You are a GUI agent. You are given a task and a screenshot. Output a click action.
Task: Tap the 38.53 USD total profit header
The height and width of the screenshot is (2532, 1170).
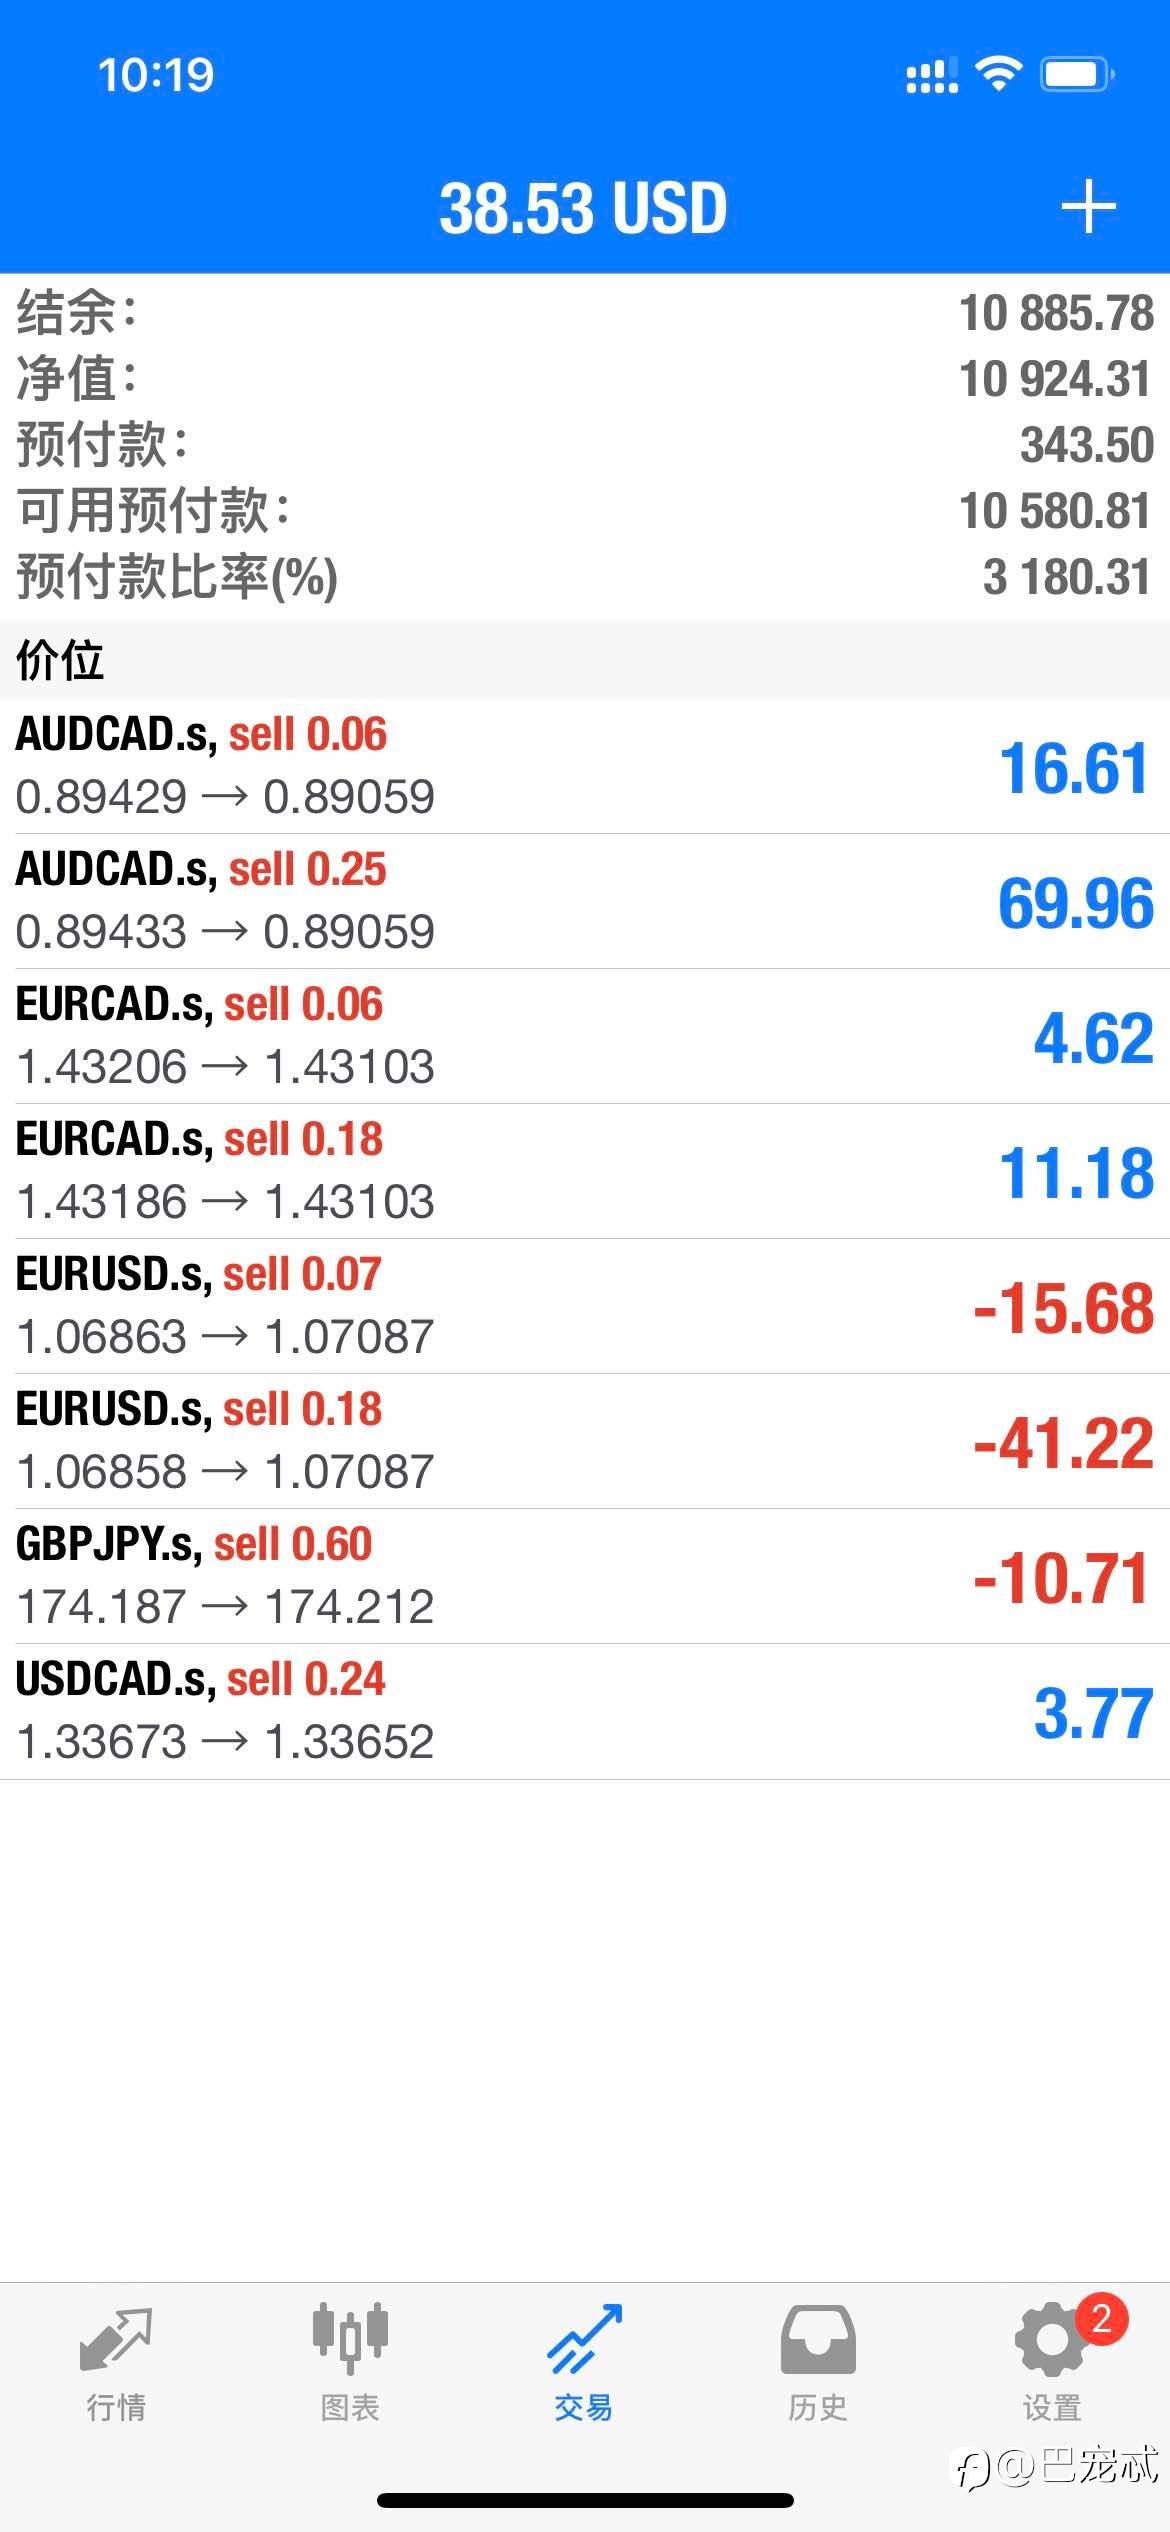583,208
